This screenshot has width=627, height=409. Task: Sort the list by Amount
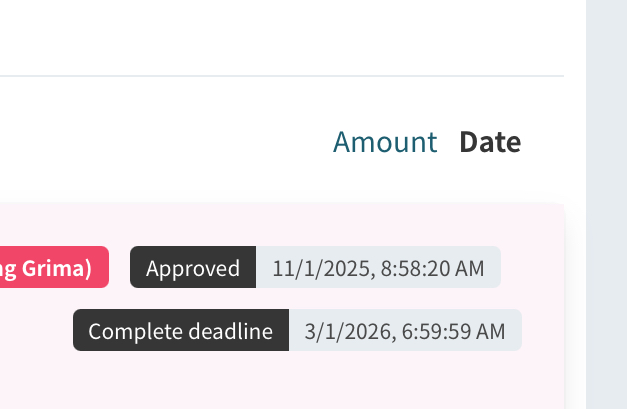coord(385,142)
